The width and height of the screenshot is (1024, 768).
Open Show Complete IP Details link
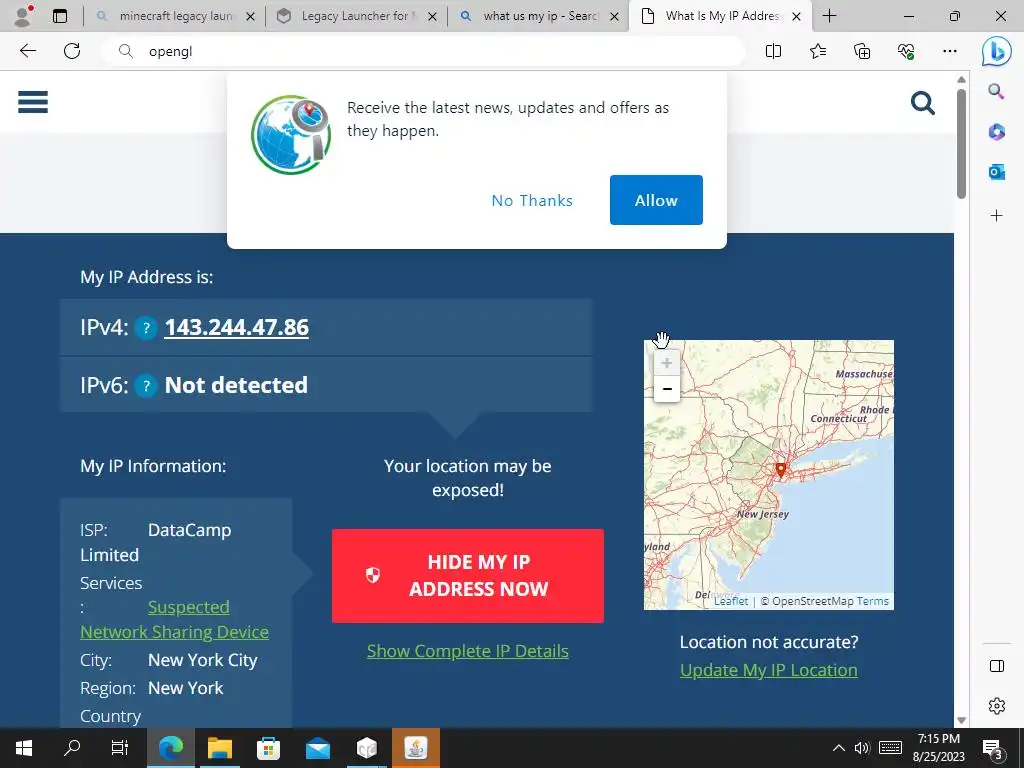click(x=468, y=651)
